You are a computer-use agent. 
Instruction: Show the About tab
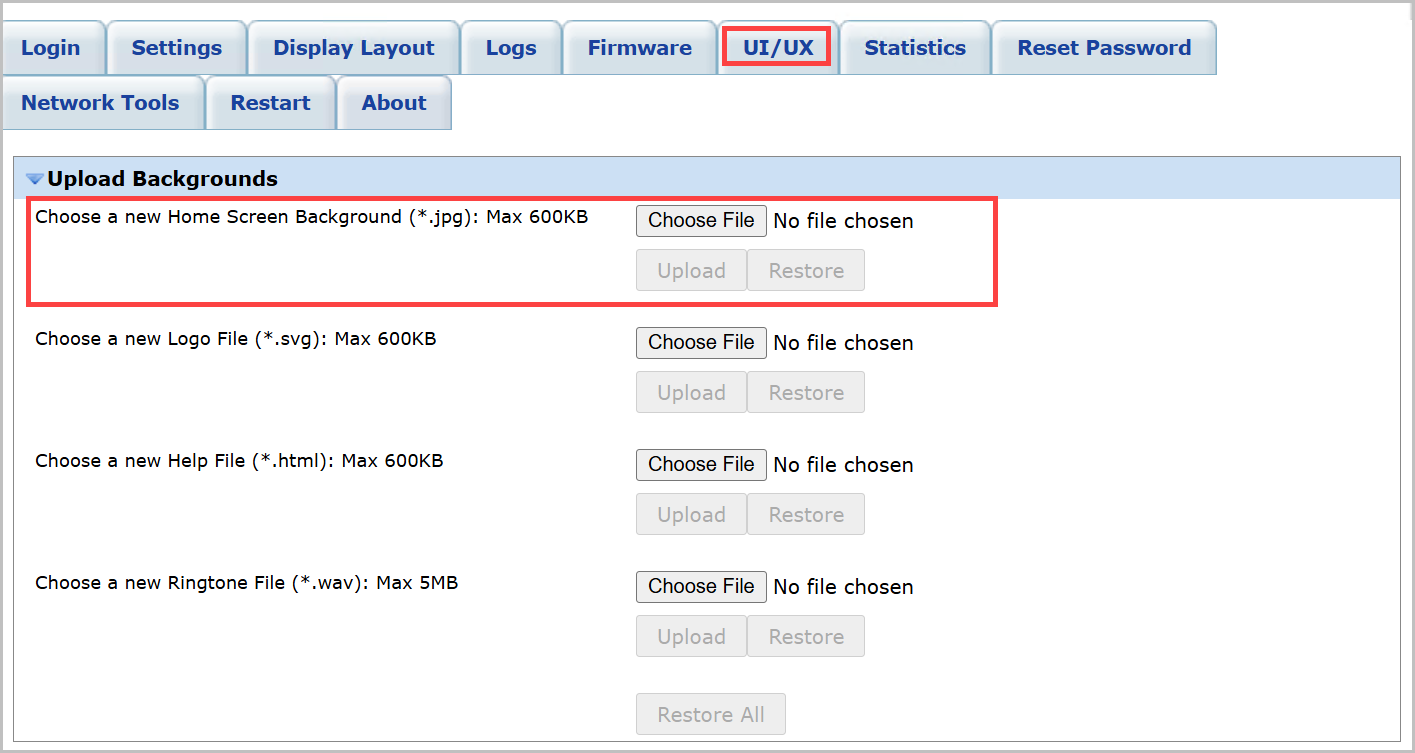pyautogui.click(x=394, y=103)
